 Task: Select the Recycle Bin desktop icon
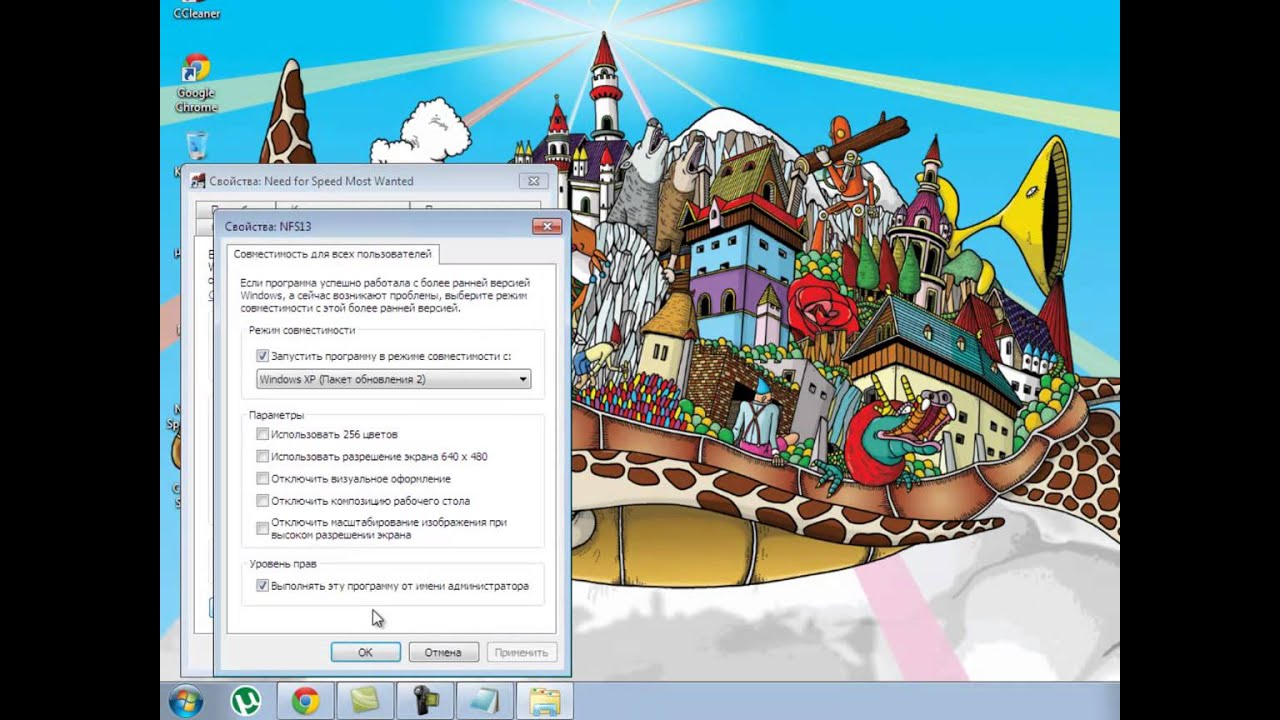coord(197,146)
